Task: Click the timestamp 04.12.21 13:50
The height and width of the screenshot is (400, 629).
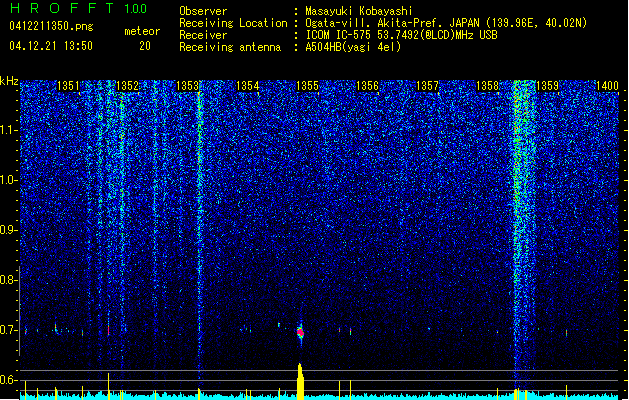Action: [51, 46]
